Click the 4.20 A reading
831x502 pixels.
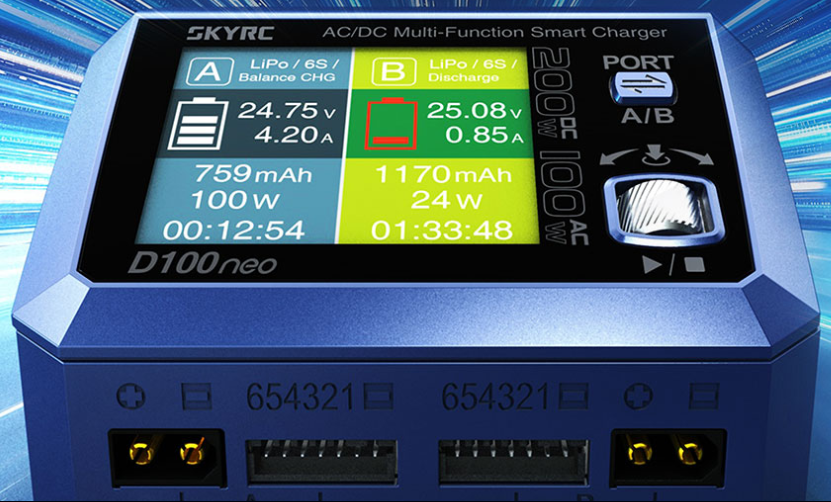(293, 135)
